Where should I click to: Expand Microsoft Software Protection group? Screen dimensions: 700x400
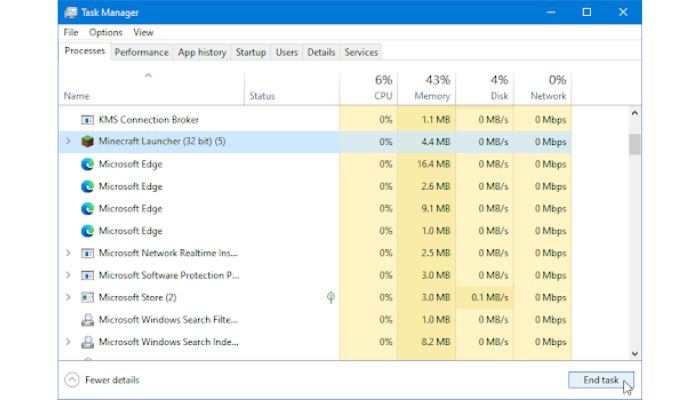click(x=68, y=275)
